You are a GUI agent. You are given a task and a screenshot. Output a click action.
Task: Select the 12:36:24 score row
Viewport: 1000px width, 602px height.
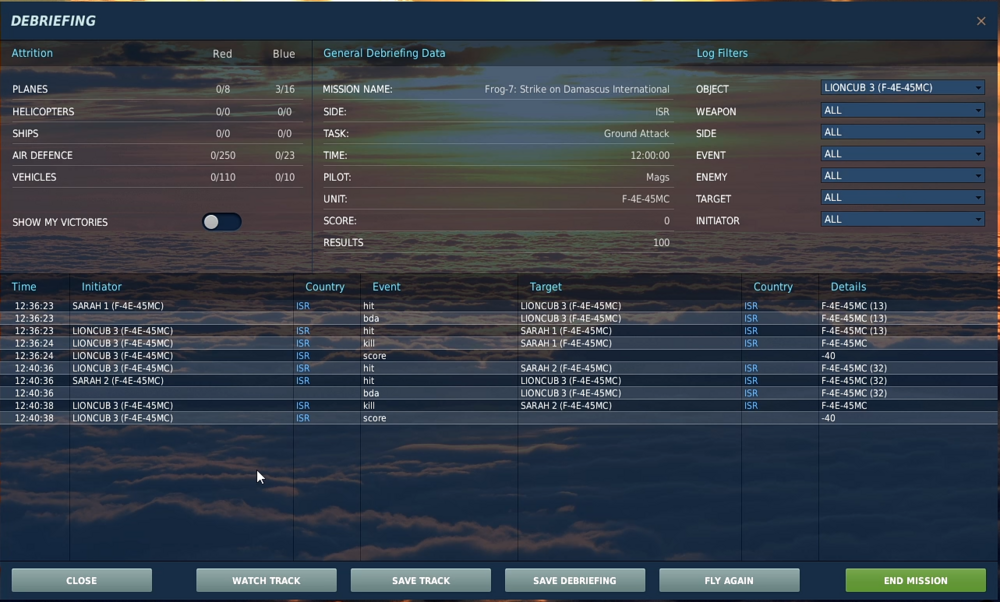click(499, 356)
